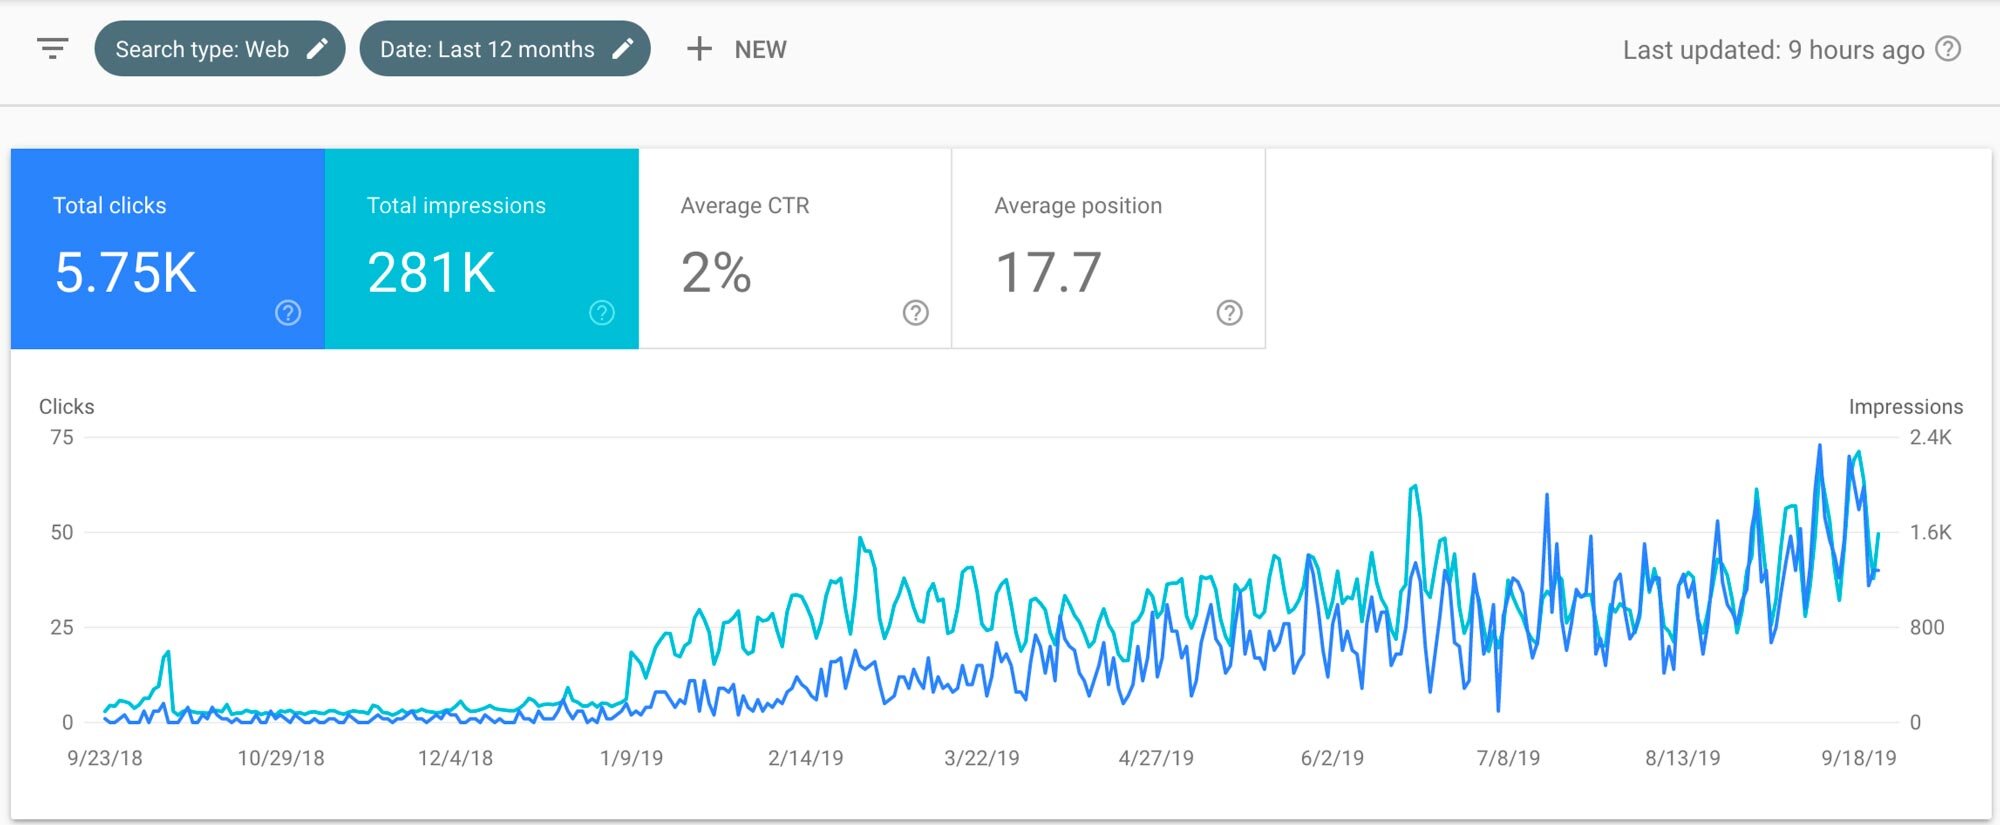The width and height of the screenshot is (2000, 825).
Task: Toggle the Total clicks metric card
Action: pyautogui.click(x=168, y=249)
